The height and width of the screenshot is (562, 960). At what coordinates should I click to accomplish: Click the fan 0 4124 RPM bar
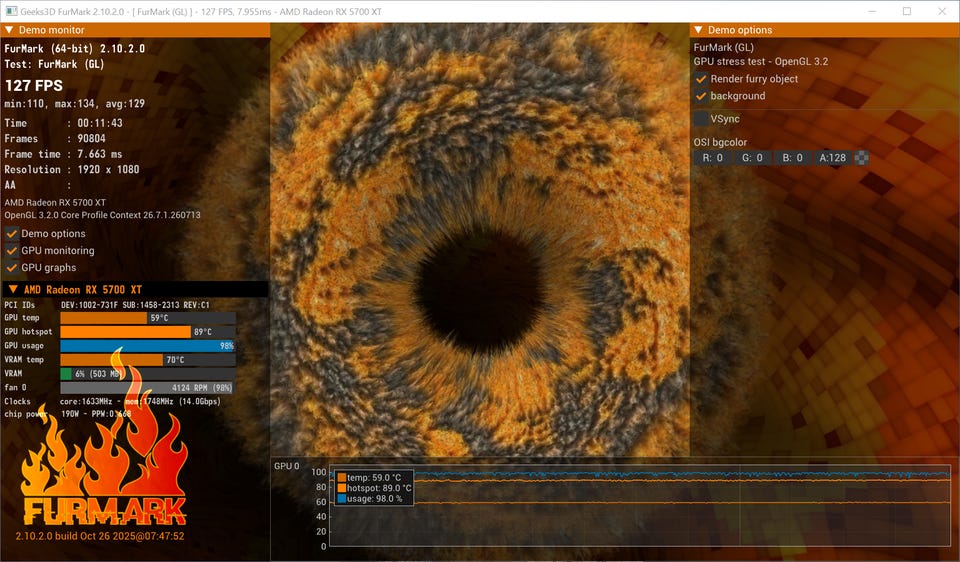tap(148, 388)
